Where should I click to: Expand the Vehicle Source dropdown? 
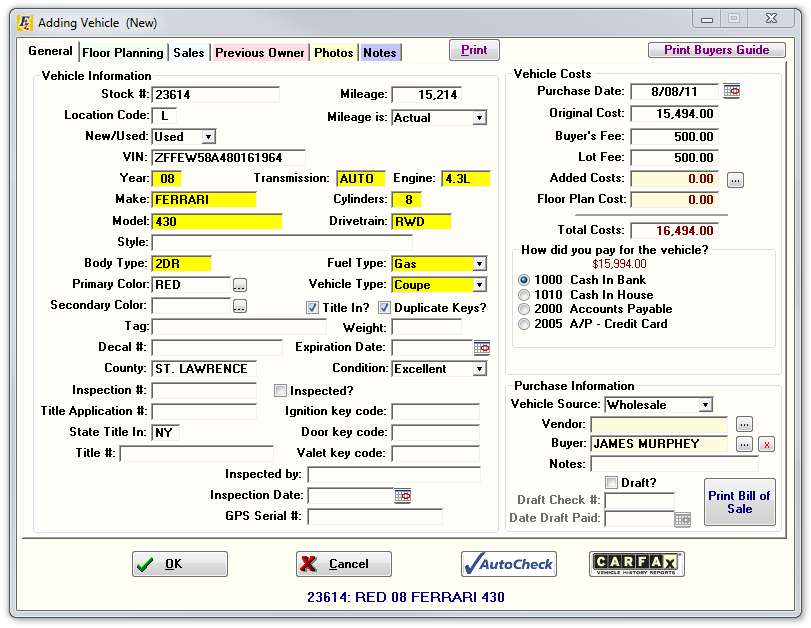(705, 405)
